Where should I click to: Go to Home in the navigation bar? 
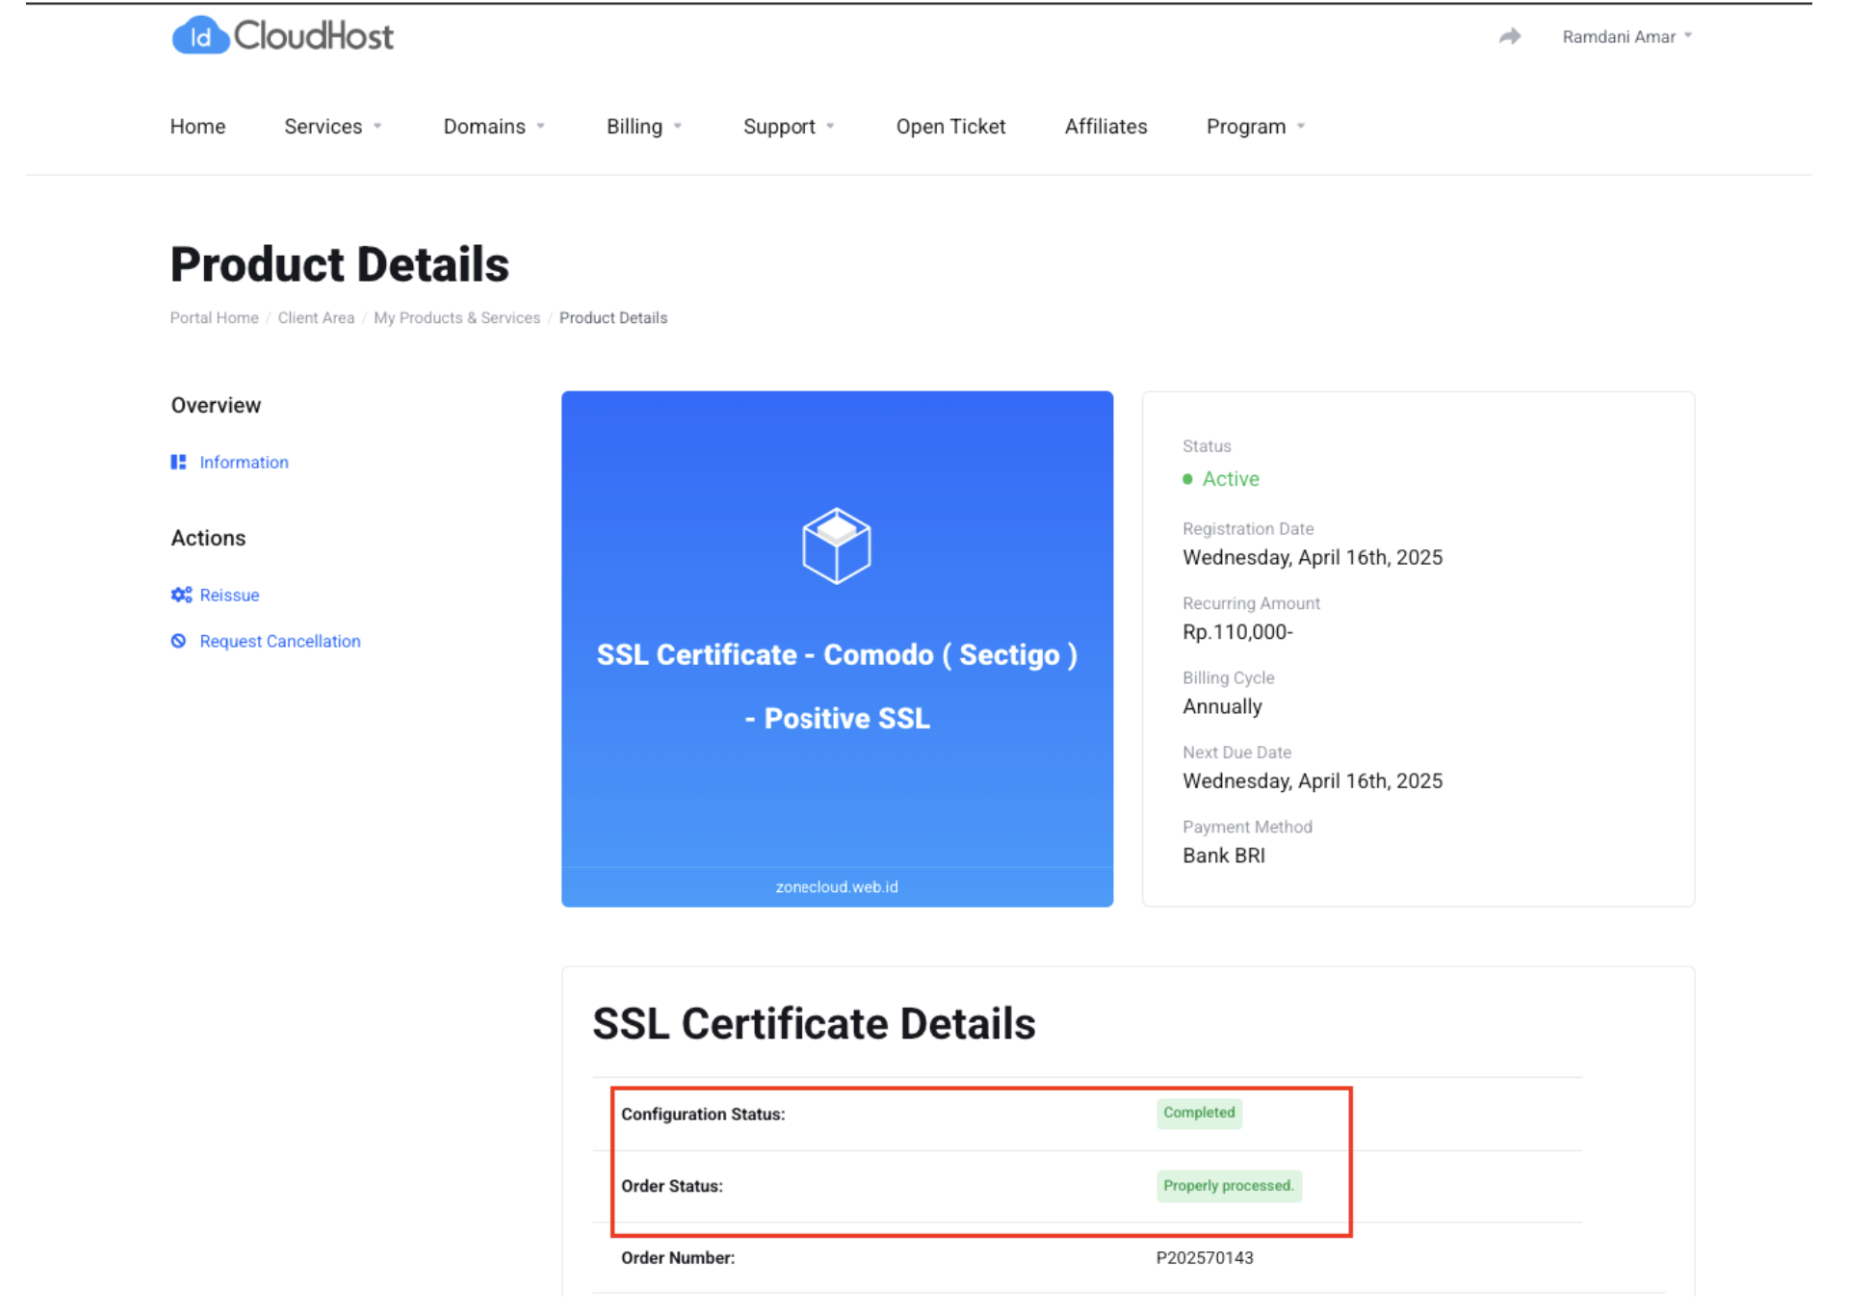198,127
